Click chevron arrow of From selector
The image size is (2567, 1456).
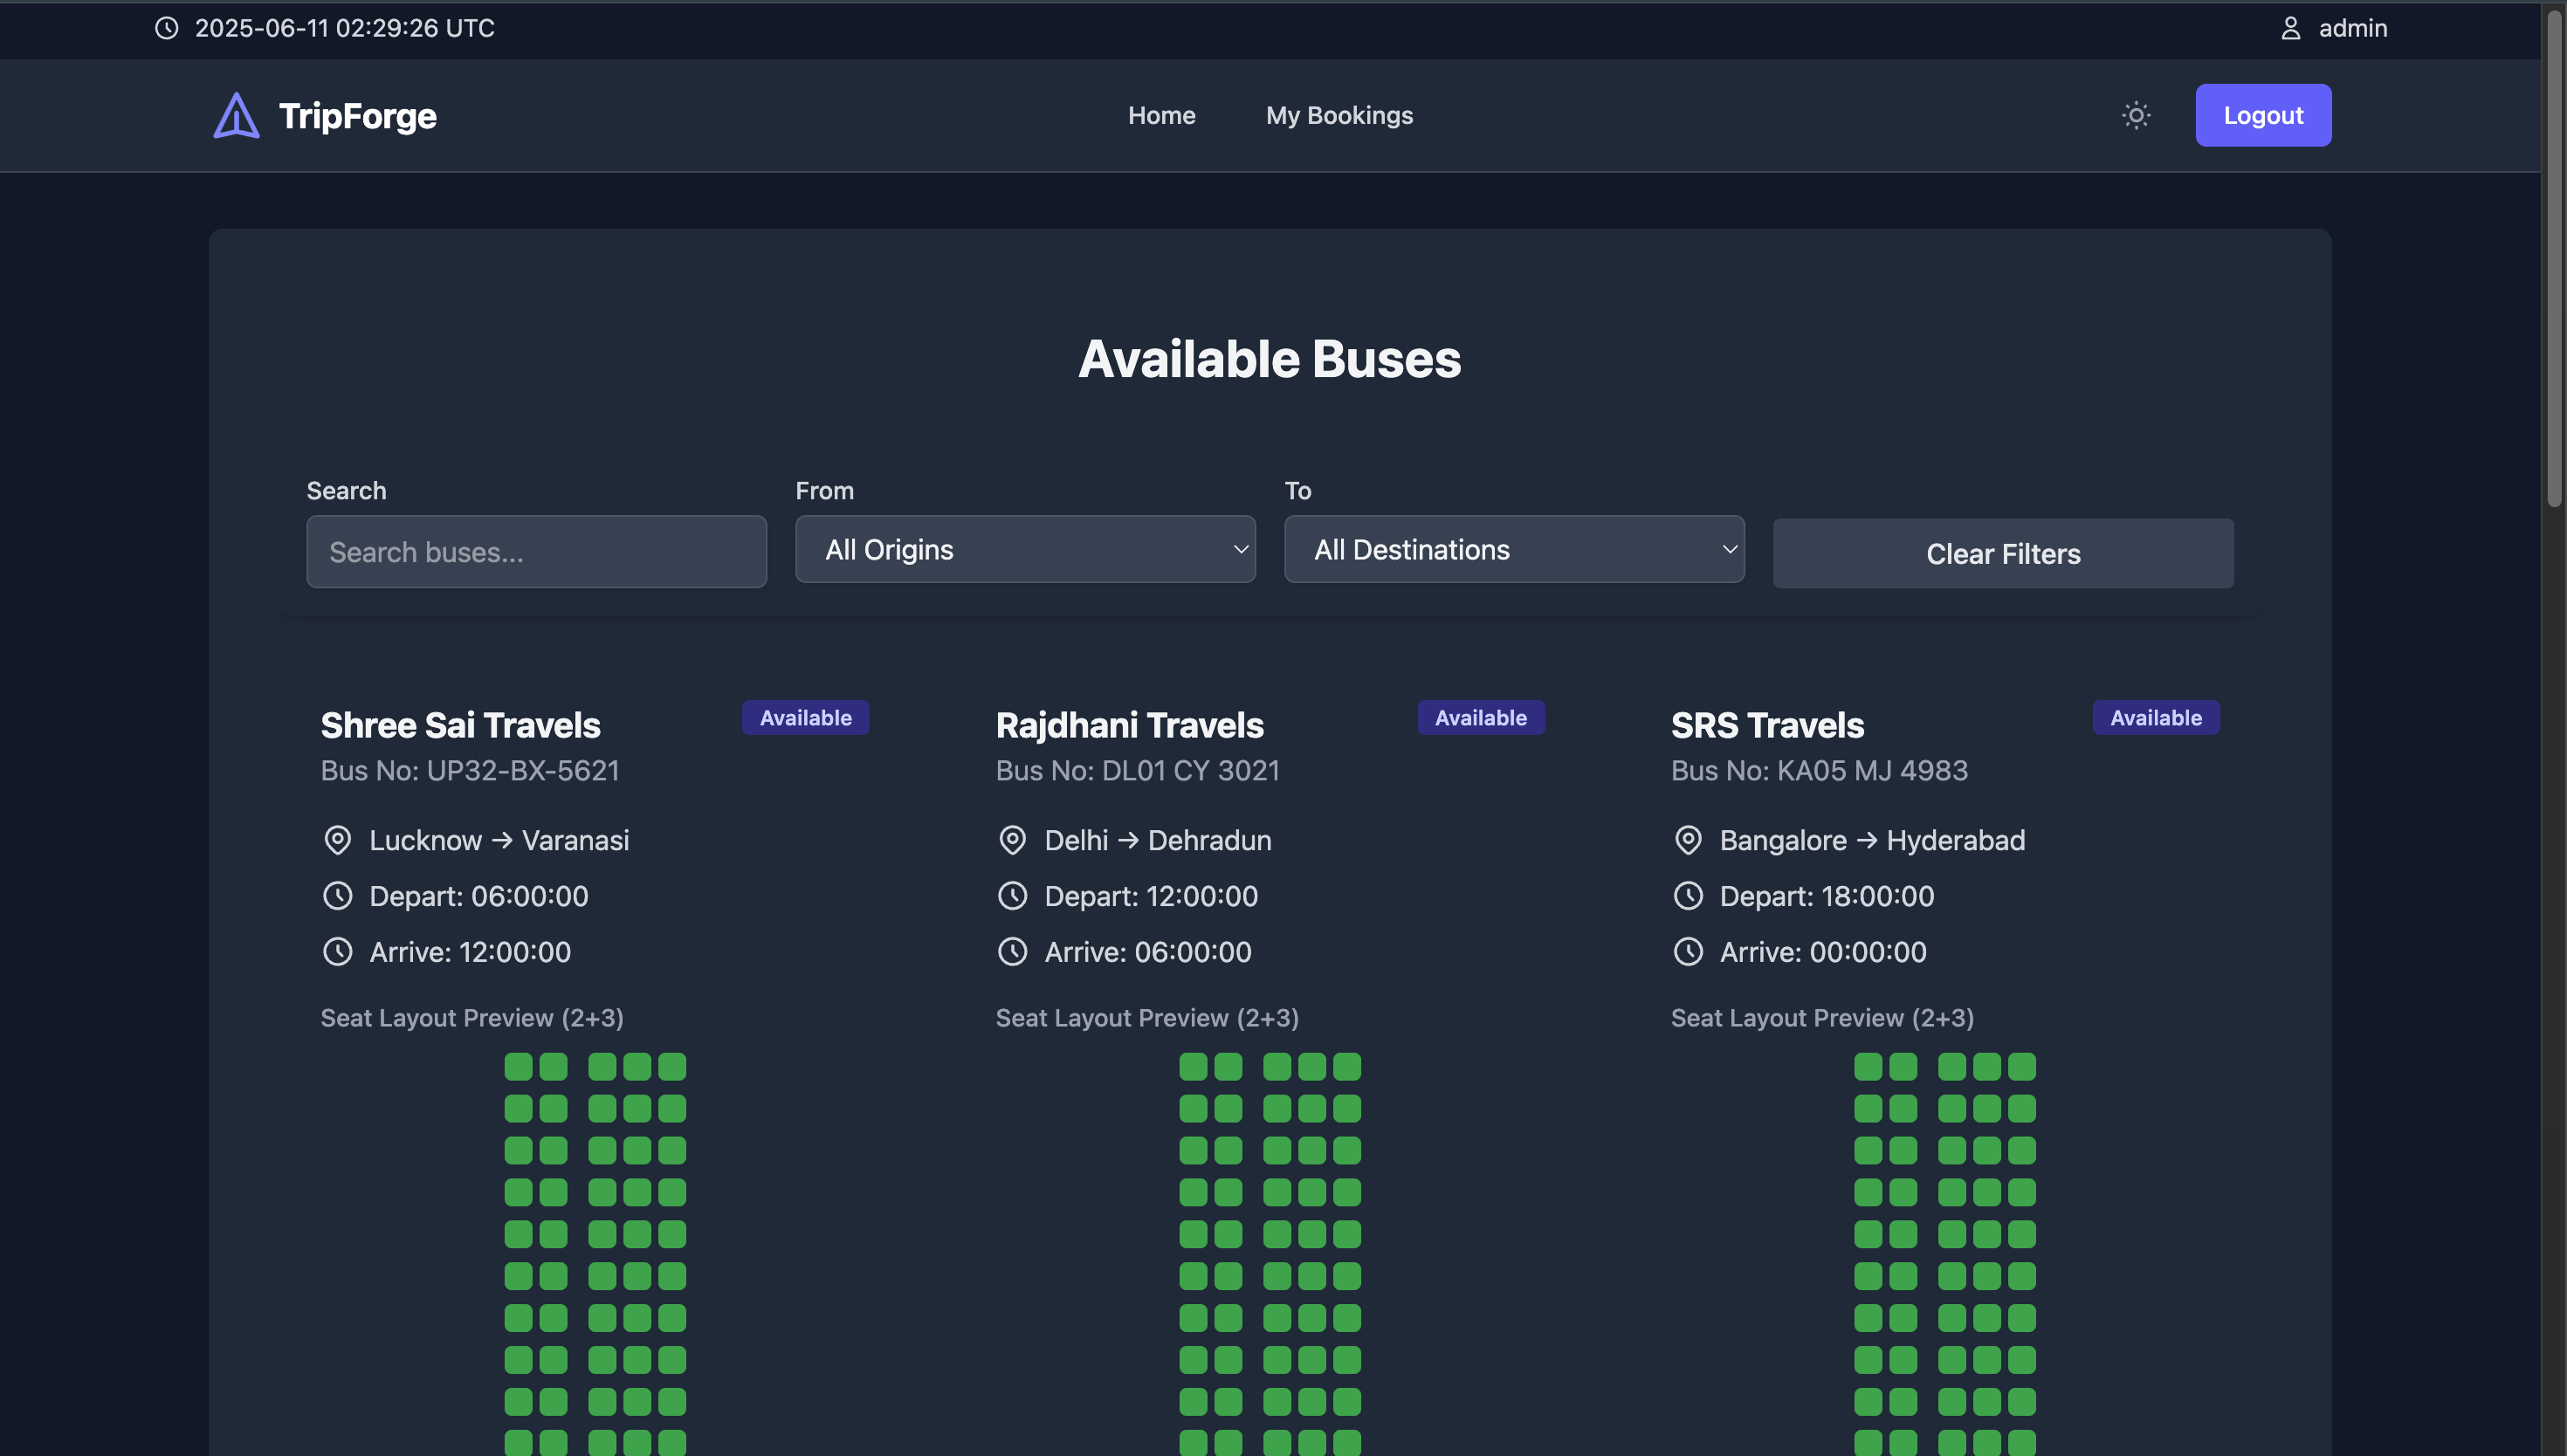point(1240,550)
